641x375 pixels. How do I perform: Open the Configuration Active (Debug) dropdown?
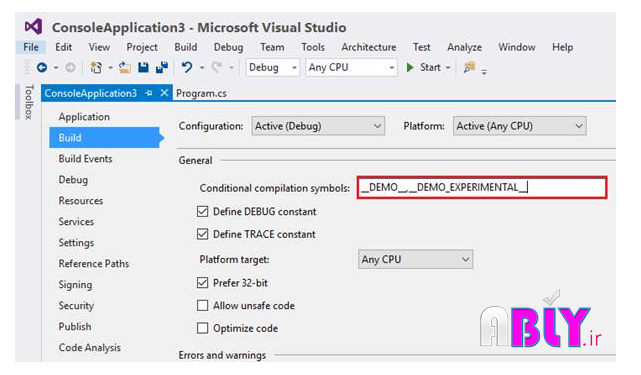(318, 126)
